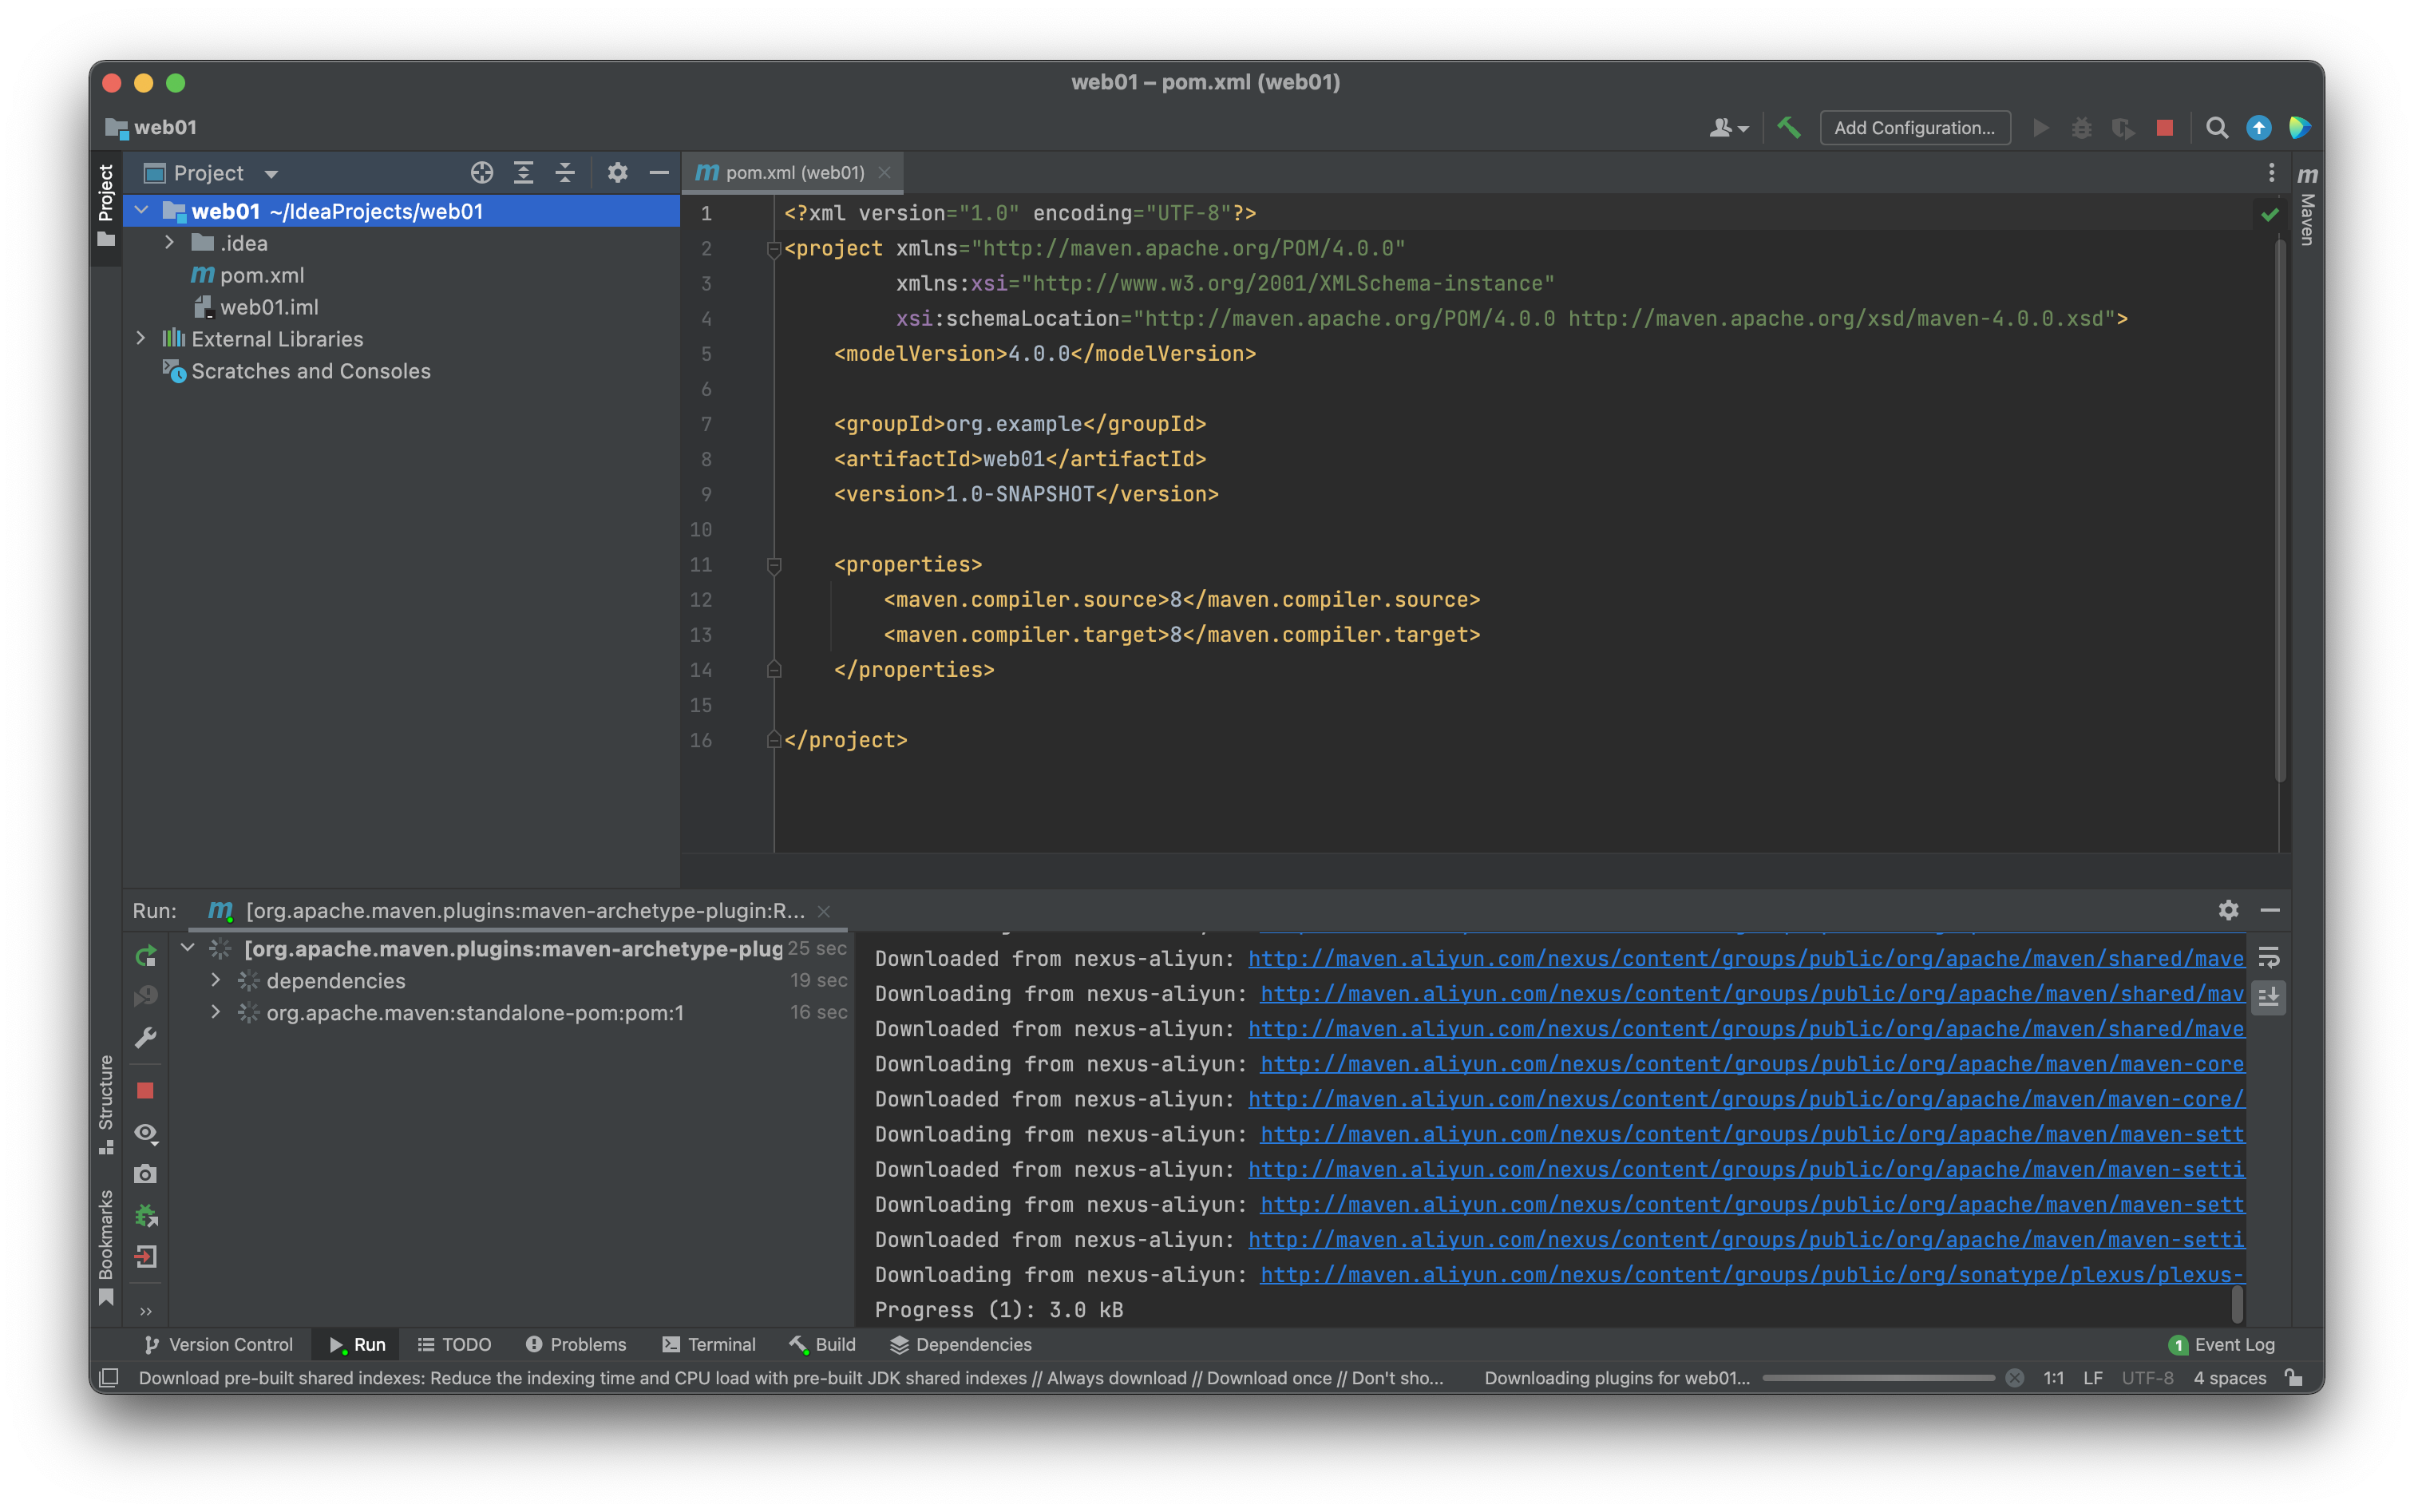Click the Debug bug icon in toolbar
2414x1512 pixels.
(x=2081, y=128)
